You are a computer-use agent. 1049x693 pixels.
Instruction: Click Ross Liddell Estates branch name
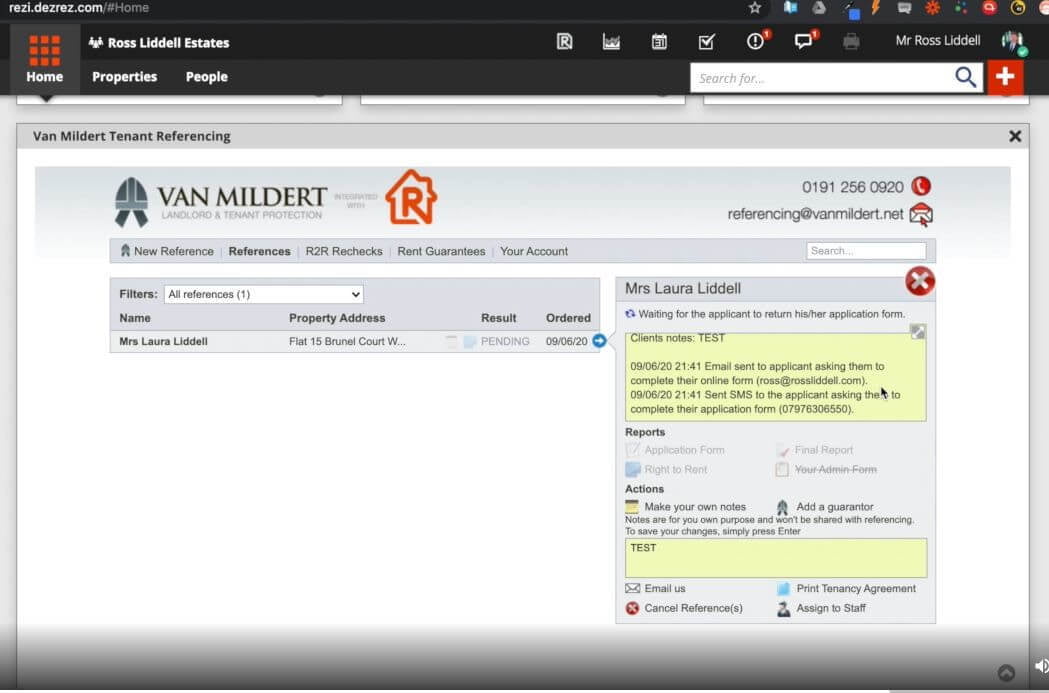coord(168,42)
